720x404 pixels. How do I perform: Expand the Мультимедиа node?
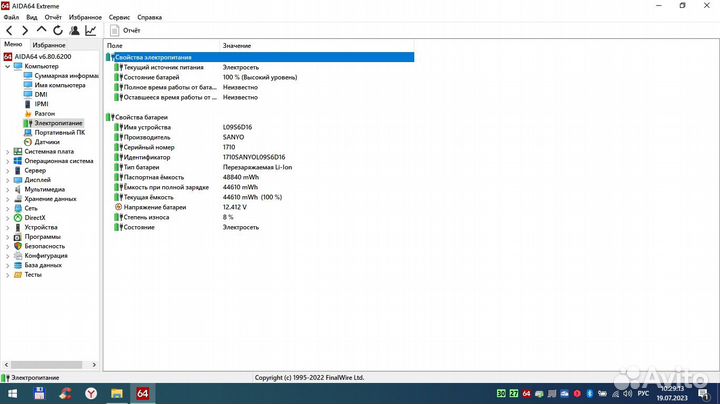pos(7,189)
